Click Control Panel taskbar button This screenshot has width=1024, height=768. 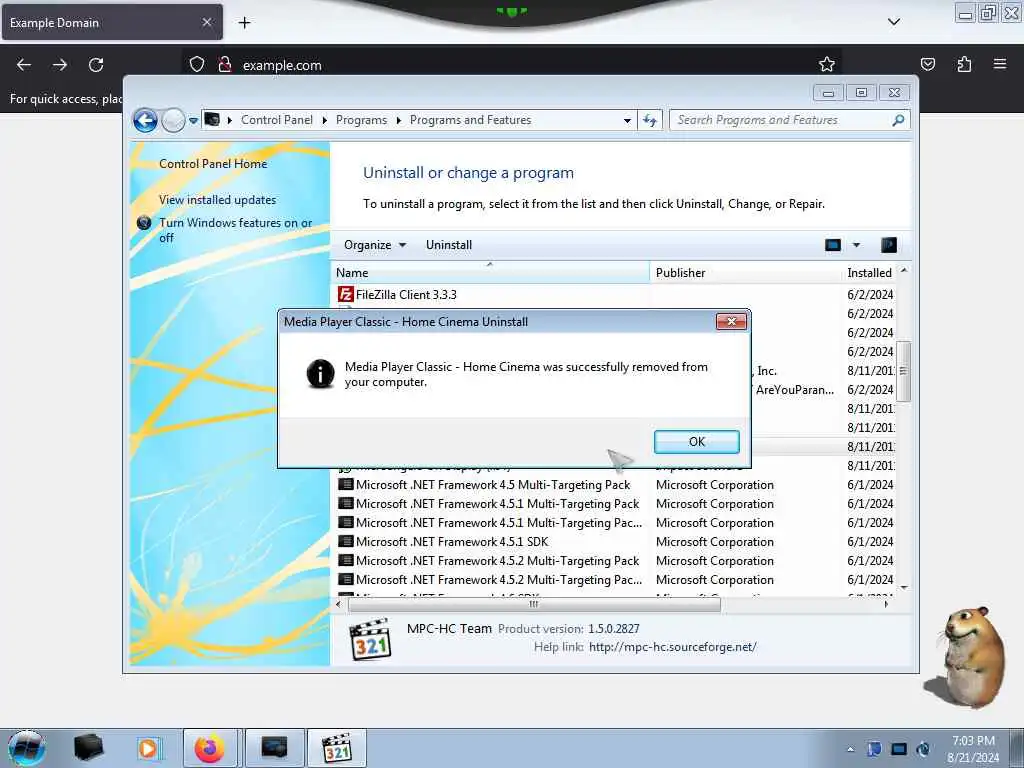point(274,748)
